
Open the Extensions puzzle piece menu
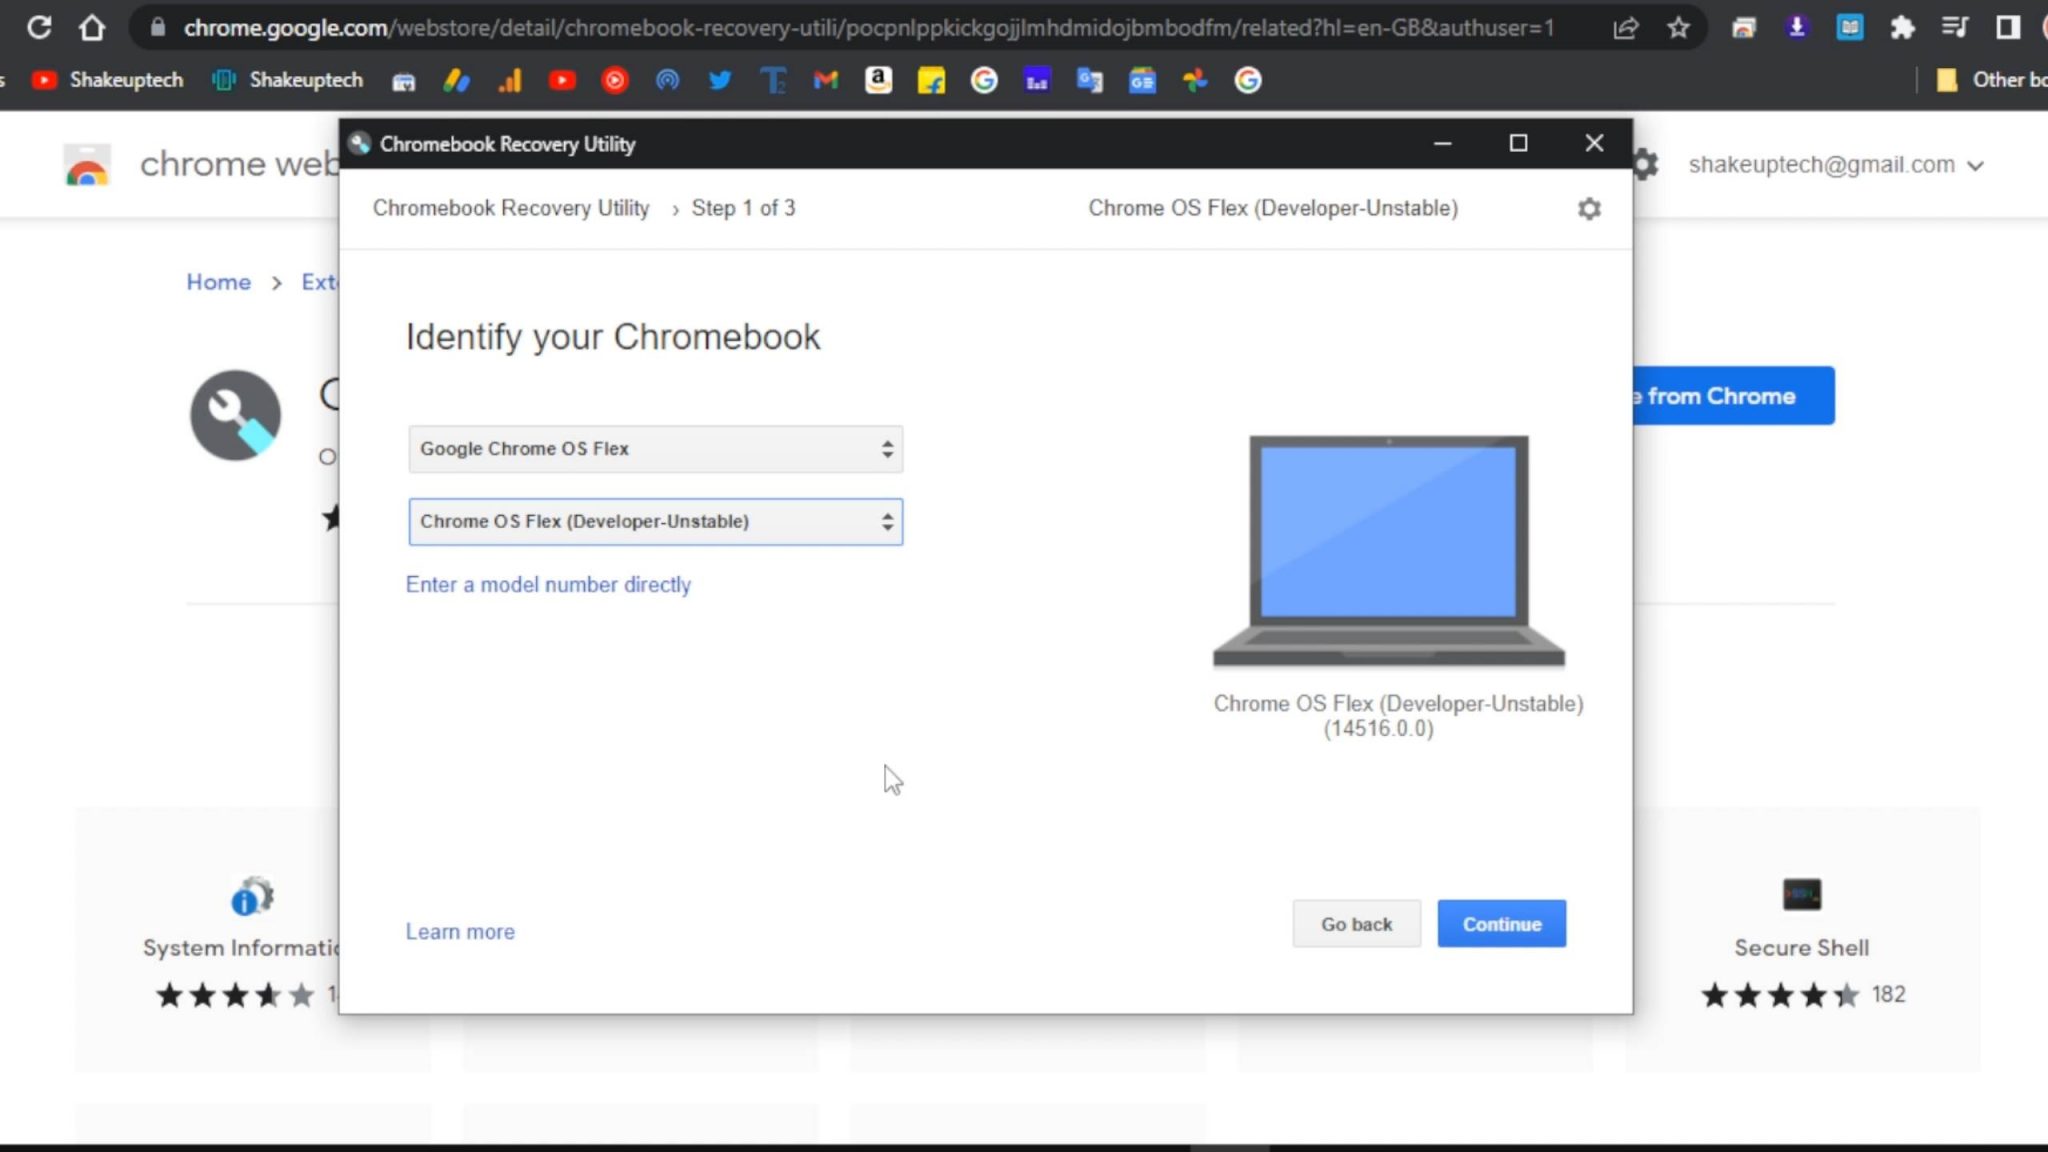1902,28
